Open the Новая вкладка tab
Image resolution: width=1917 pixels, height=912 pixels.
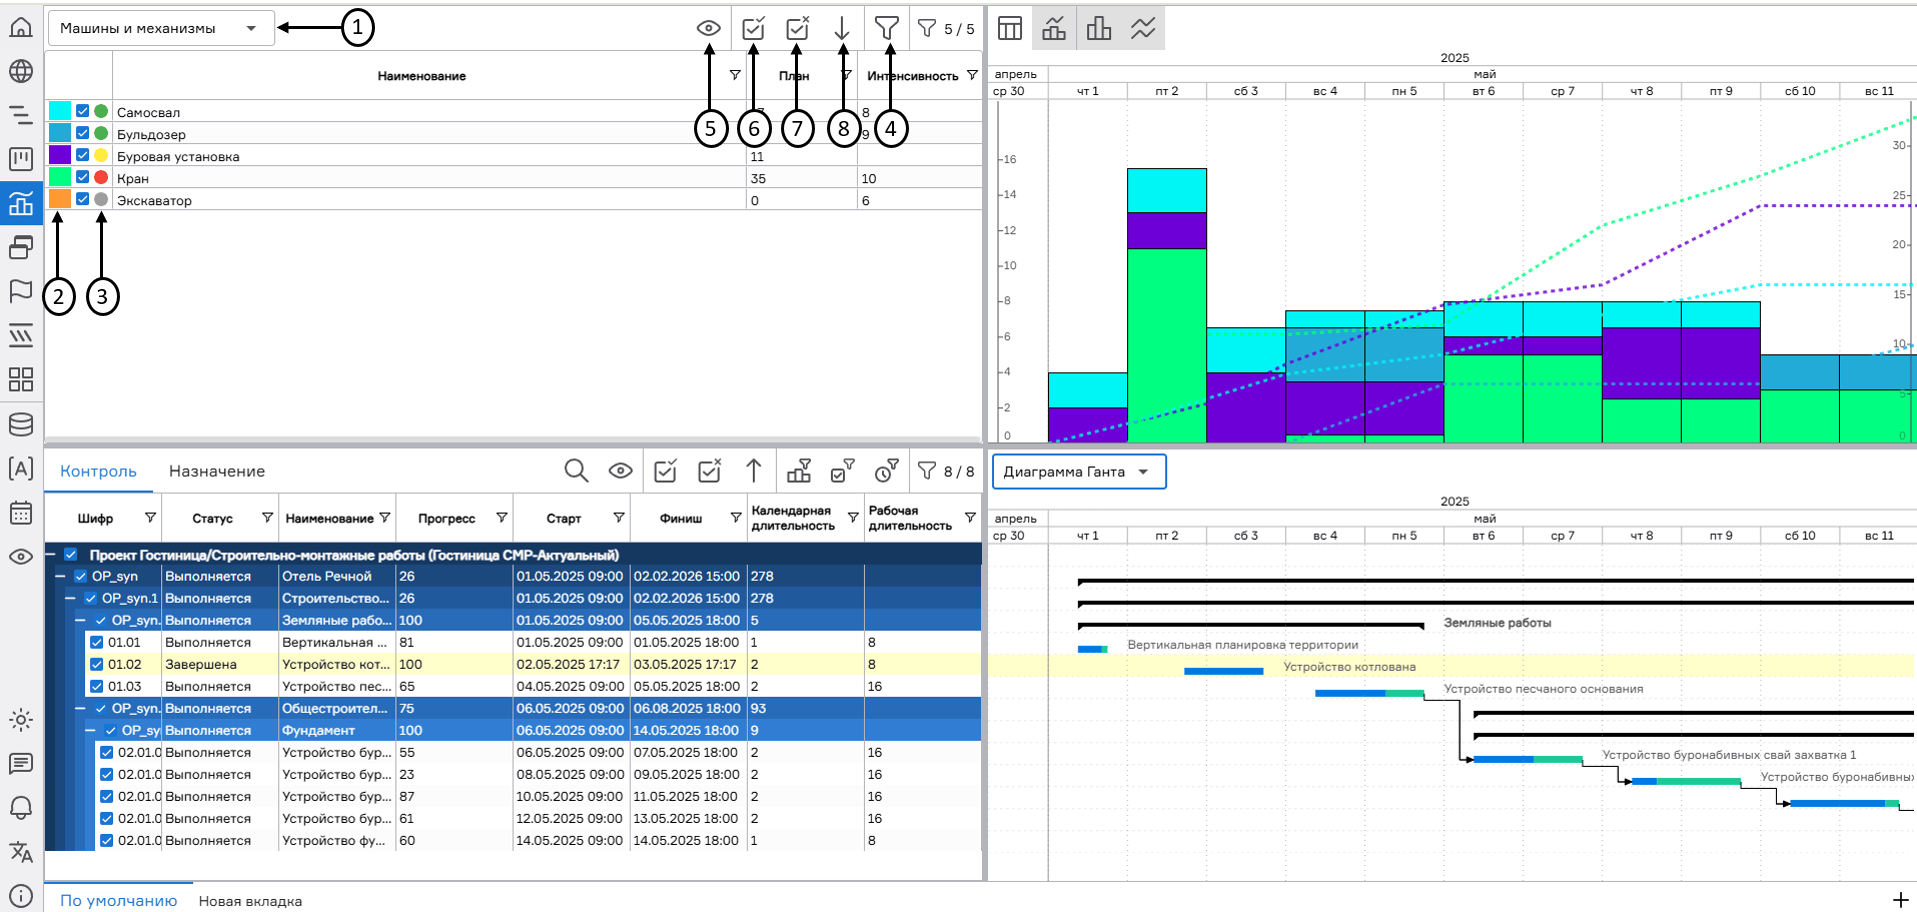250,901
